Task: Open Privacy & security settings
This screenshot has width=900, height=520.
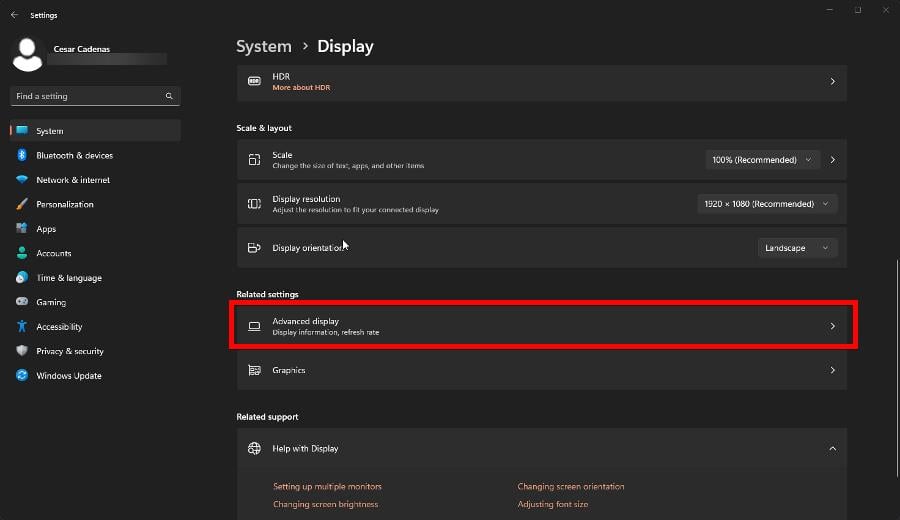Action: 95,351
